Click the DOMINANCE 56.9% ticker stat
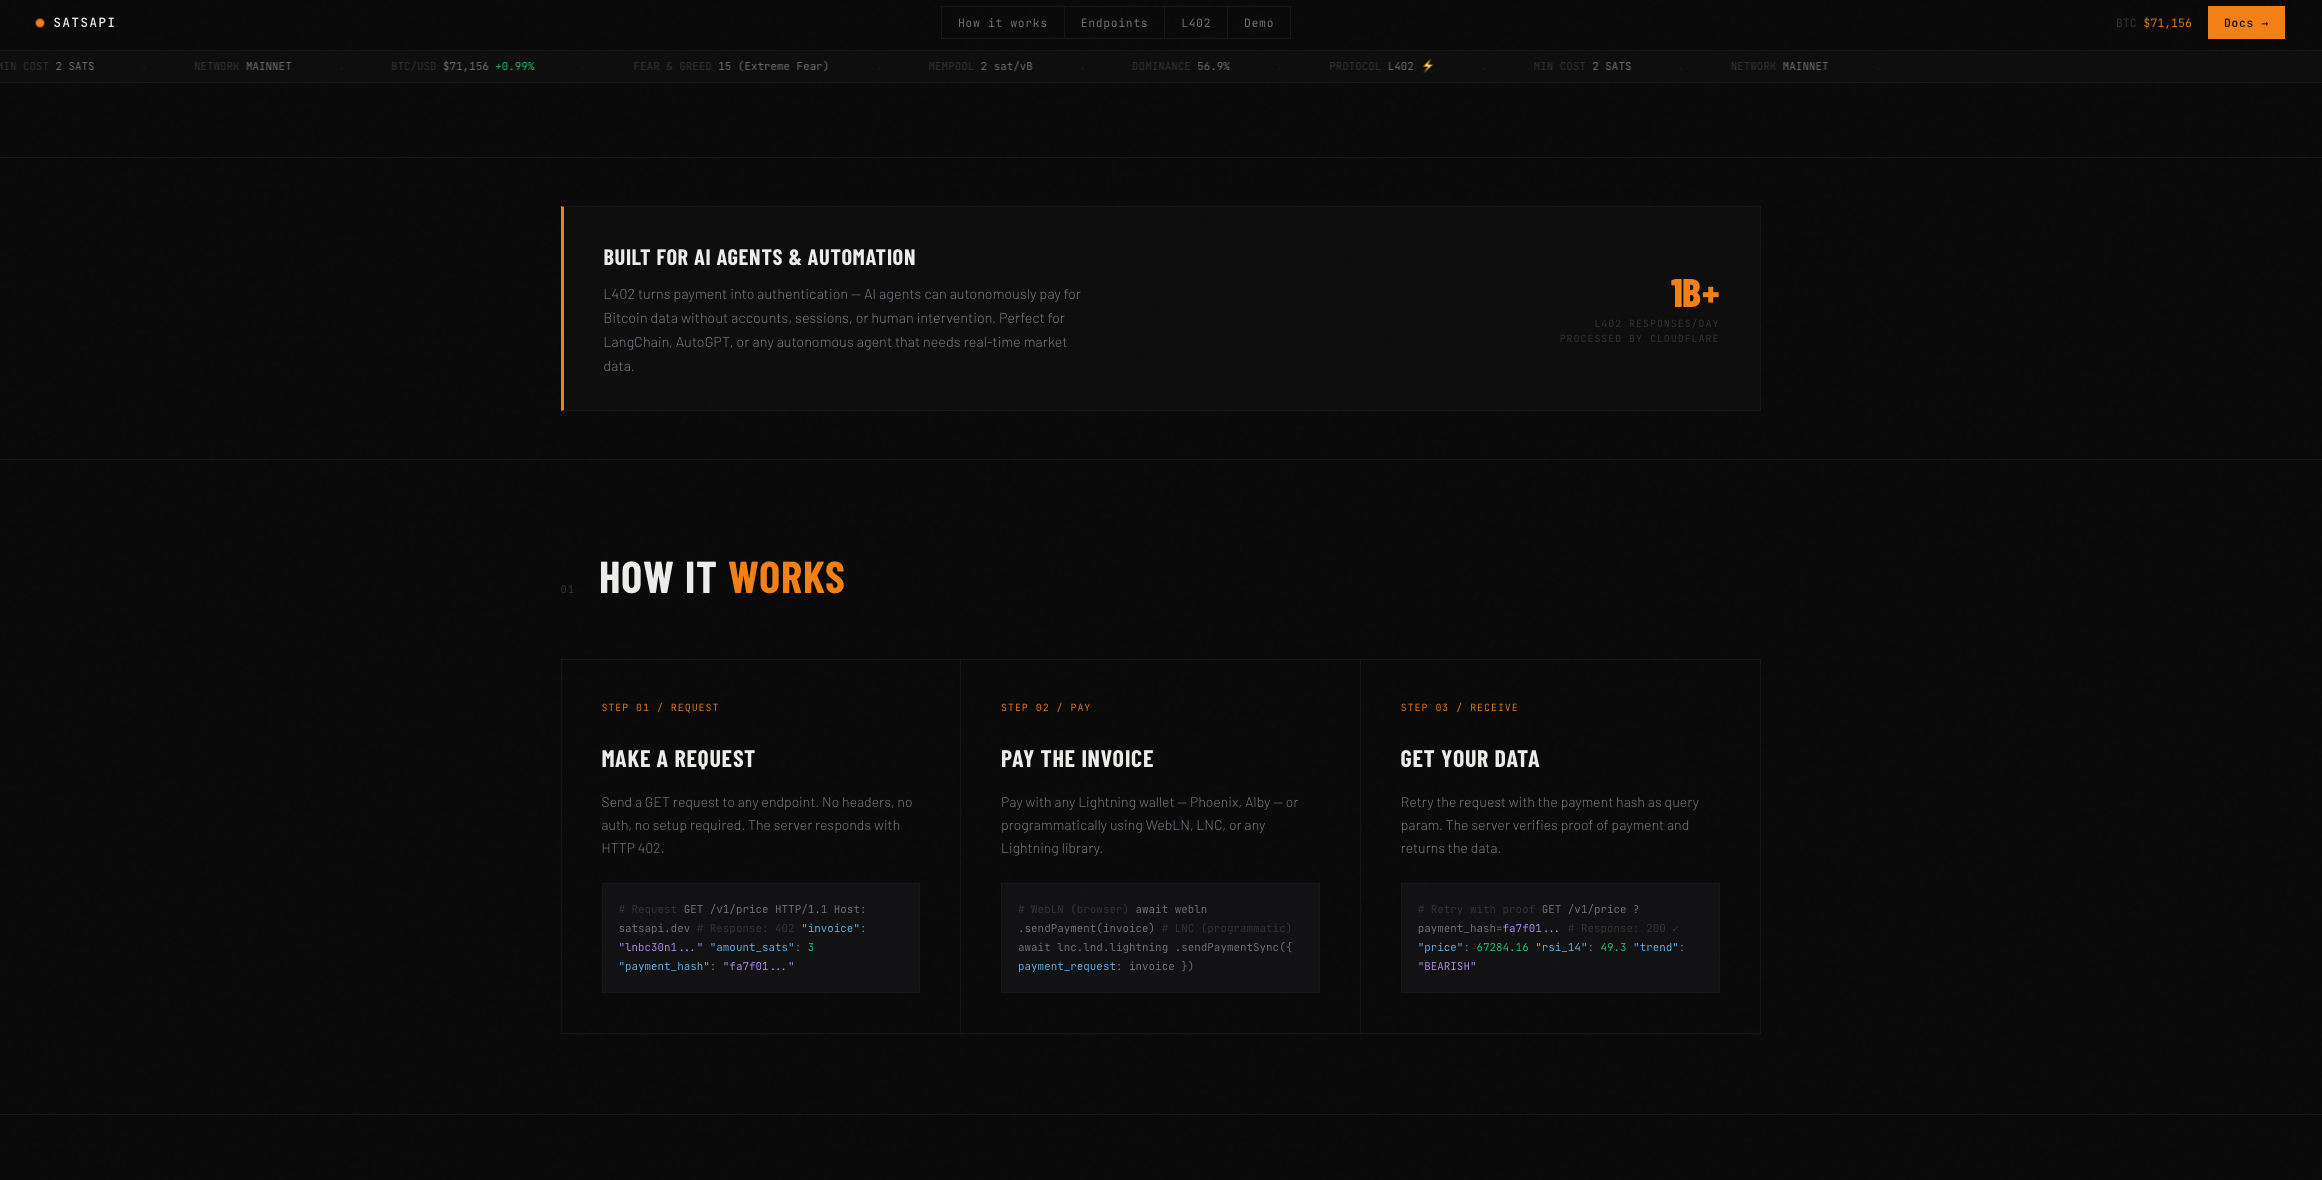The height and width of the screenshot is (1180, 2322). (x=1181, y=66)
